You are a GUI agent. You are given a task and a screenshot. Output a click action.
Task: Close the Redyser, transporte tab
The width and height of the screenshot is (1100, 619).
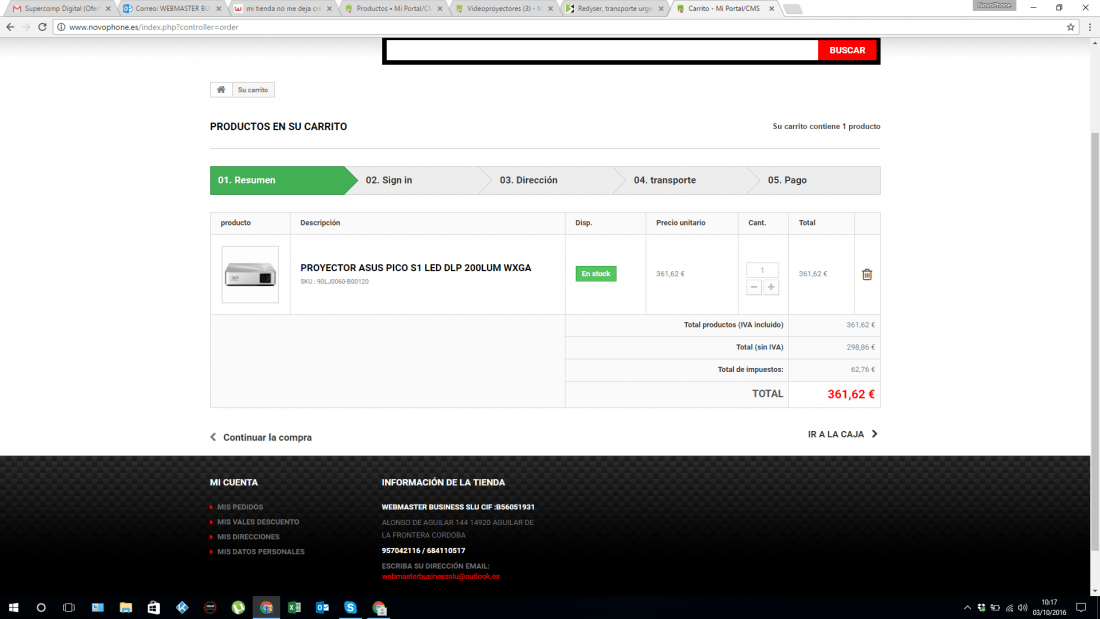click(x=661, y=8)
